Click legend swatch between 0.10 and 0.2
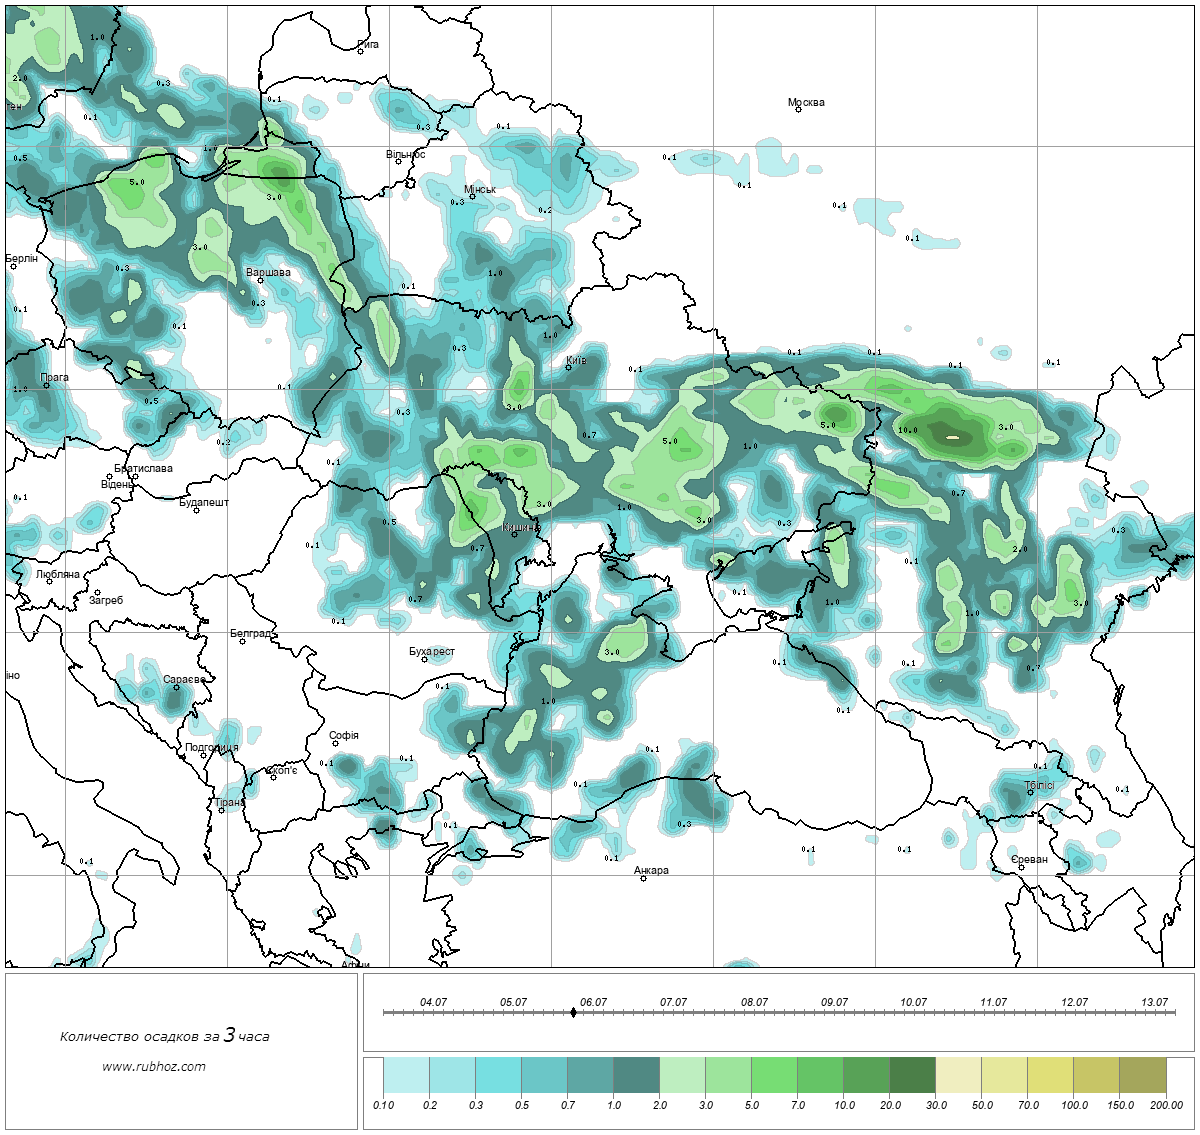This screenshot has width=1200, height=1135. [406, 1076]
